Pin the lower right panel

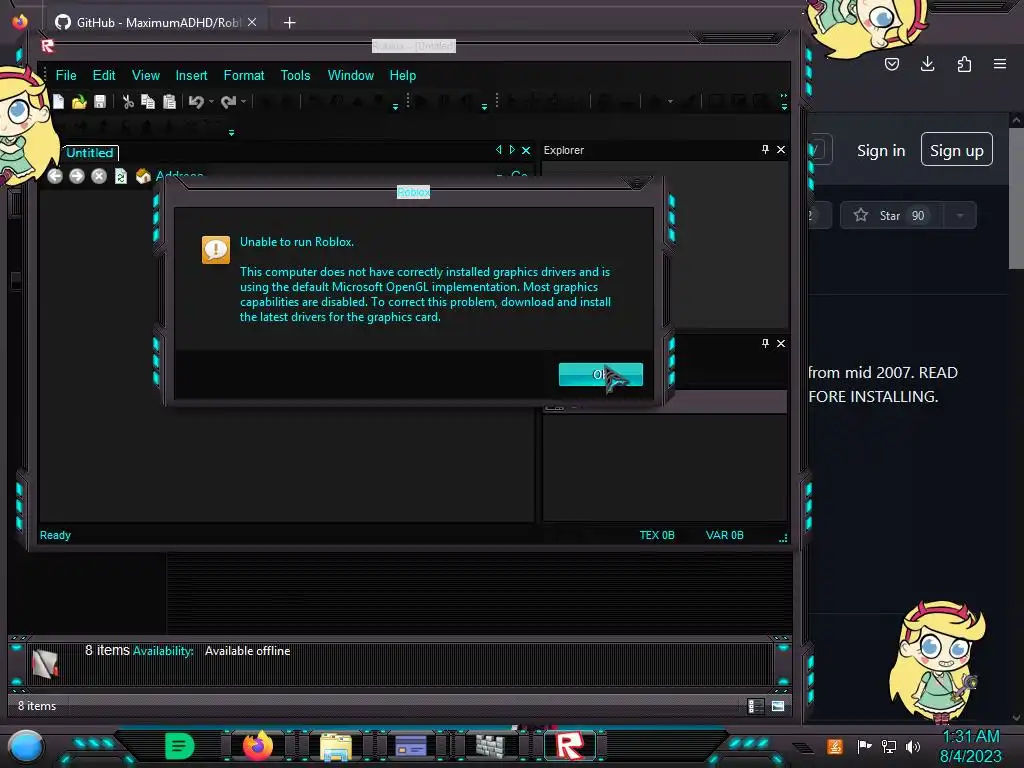pos(765,343)
